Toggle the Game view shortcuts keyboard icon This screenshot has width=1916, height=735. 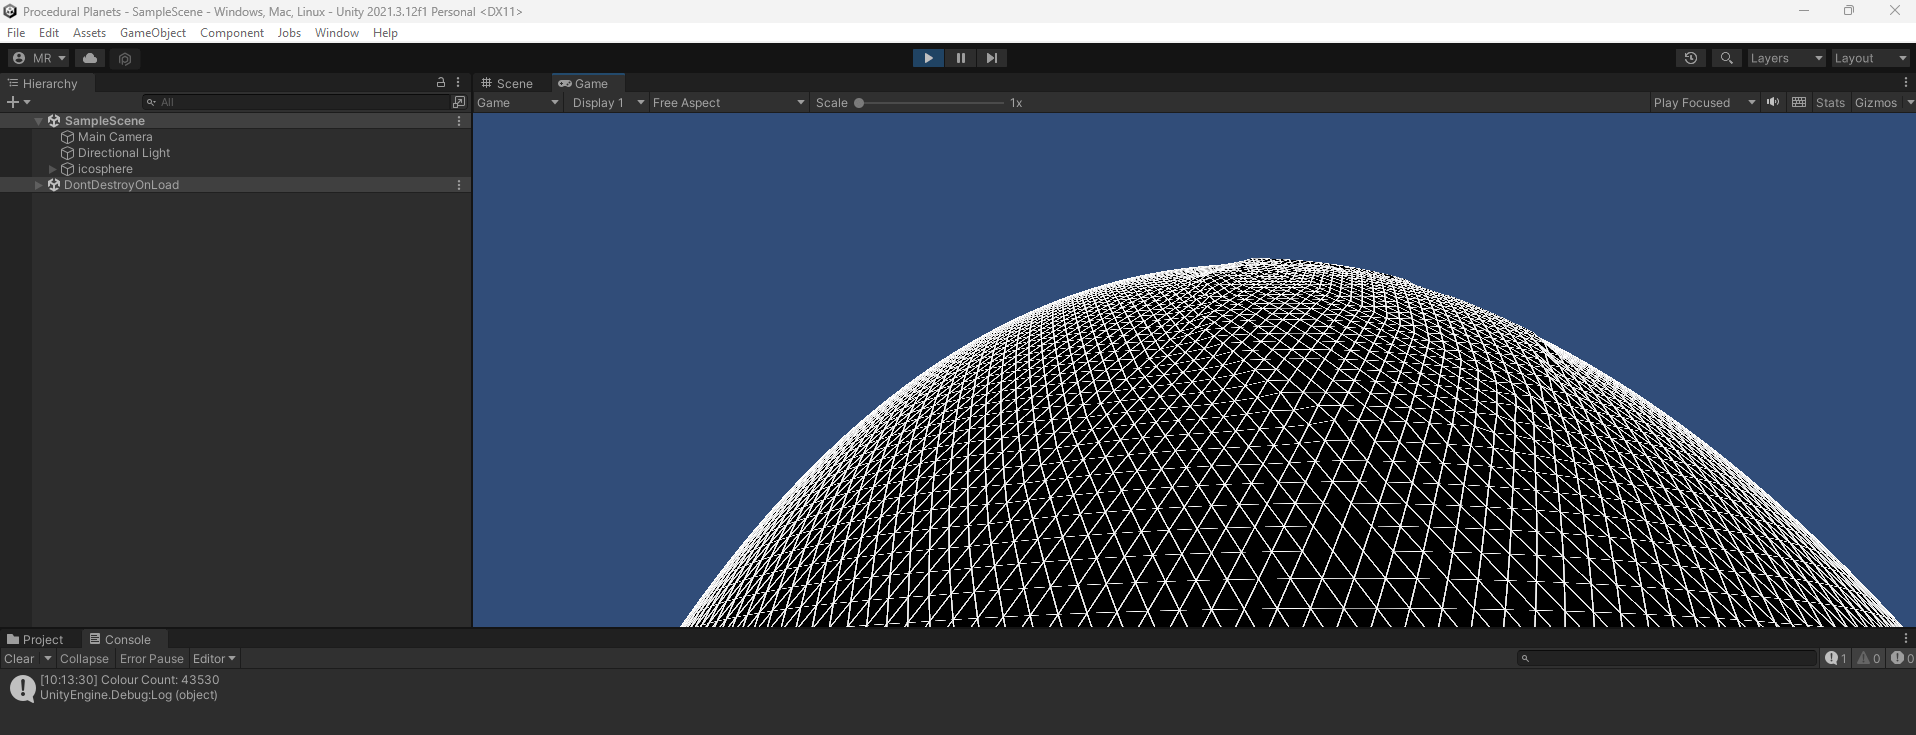coord(1799,102)
